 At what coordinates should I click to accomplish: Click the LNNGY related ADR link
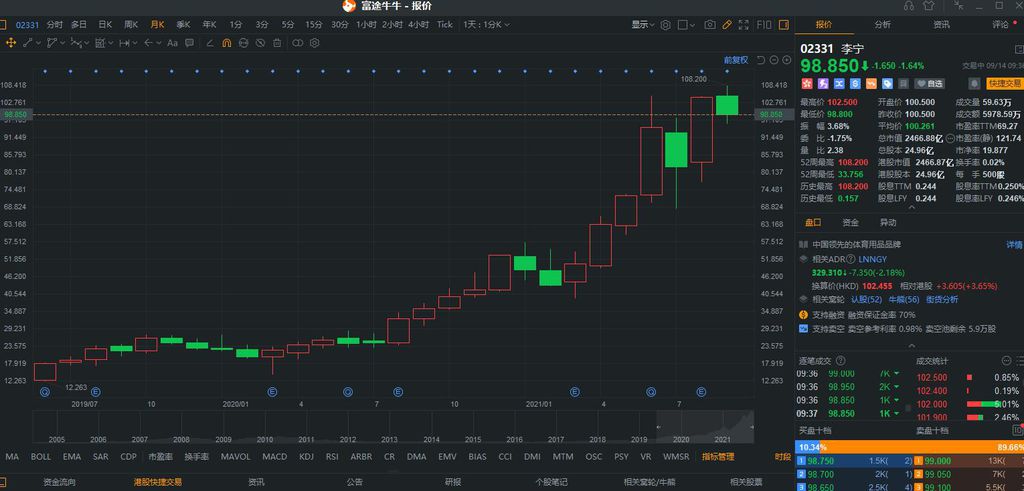(872, 259)
